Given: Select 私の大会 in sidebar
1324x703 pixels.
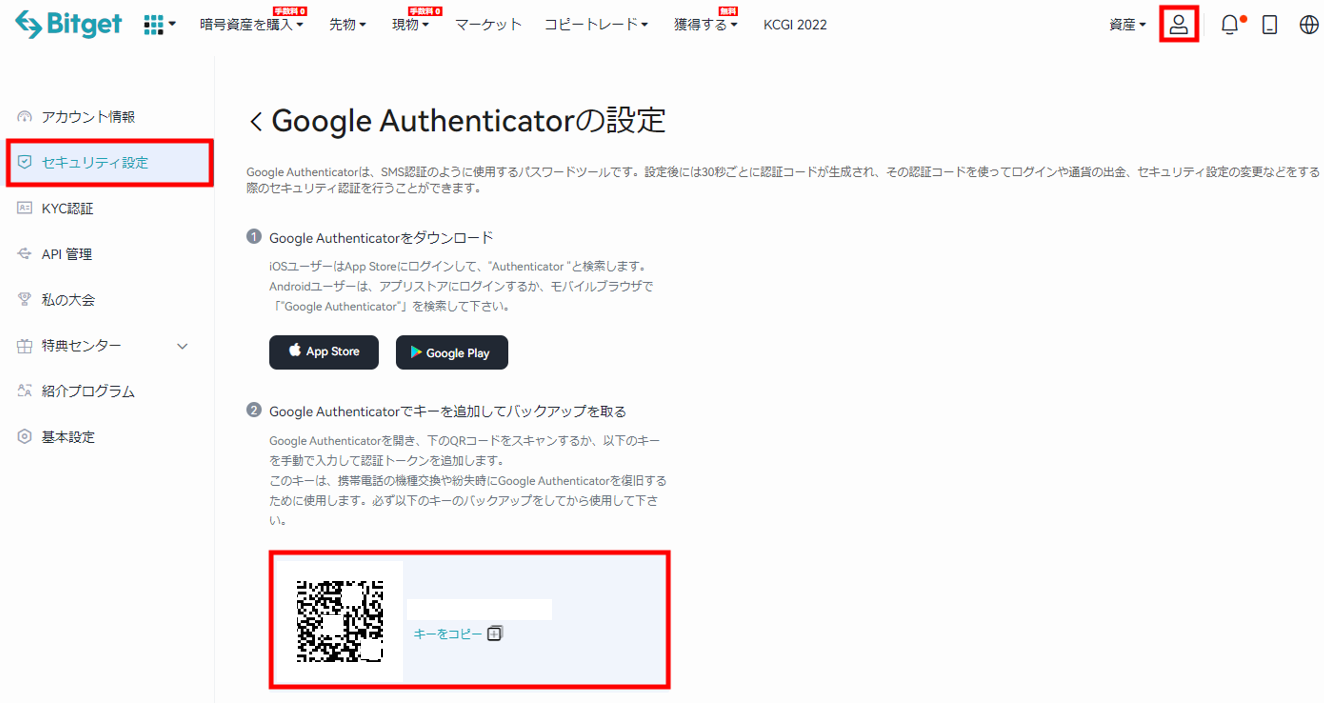Looking at the screenshot, I should 68,300.
